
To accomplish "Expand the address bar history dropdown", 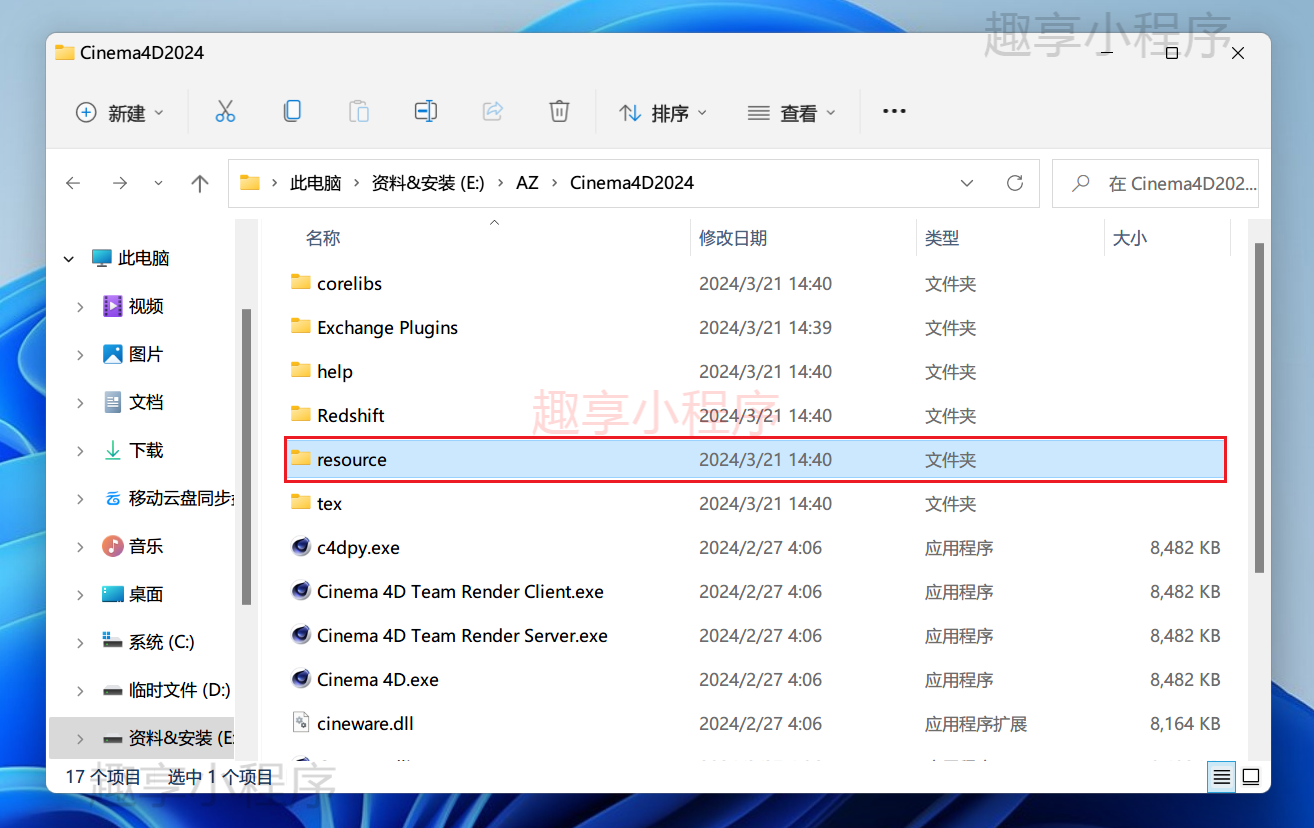I will point(967,183).
